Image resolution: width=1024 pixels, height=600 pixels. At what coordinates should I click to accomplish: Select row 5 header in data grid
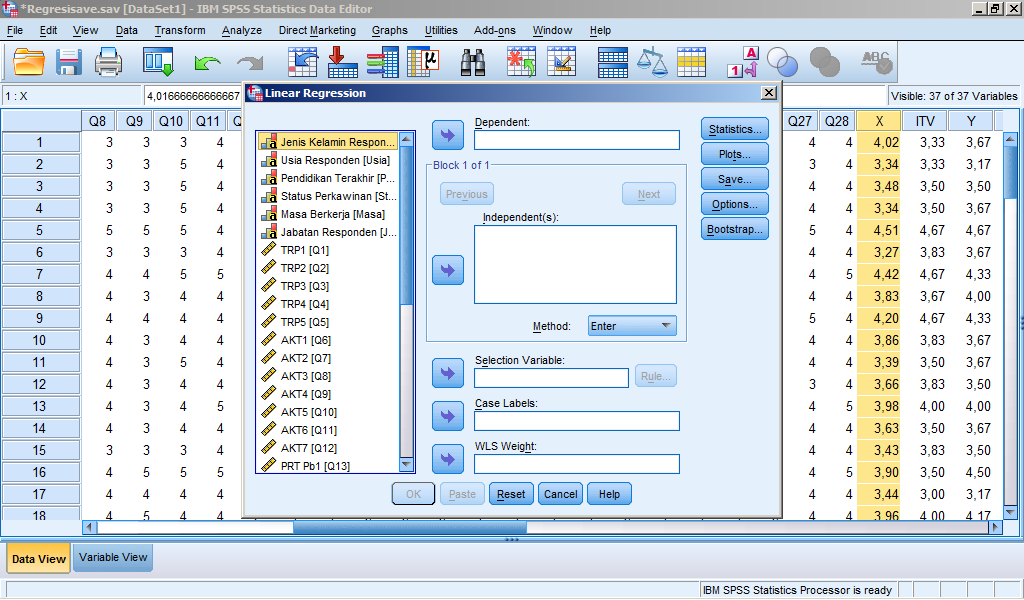pyautogui.click(x=40, y=230)
